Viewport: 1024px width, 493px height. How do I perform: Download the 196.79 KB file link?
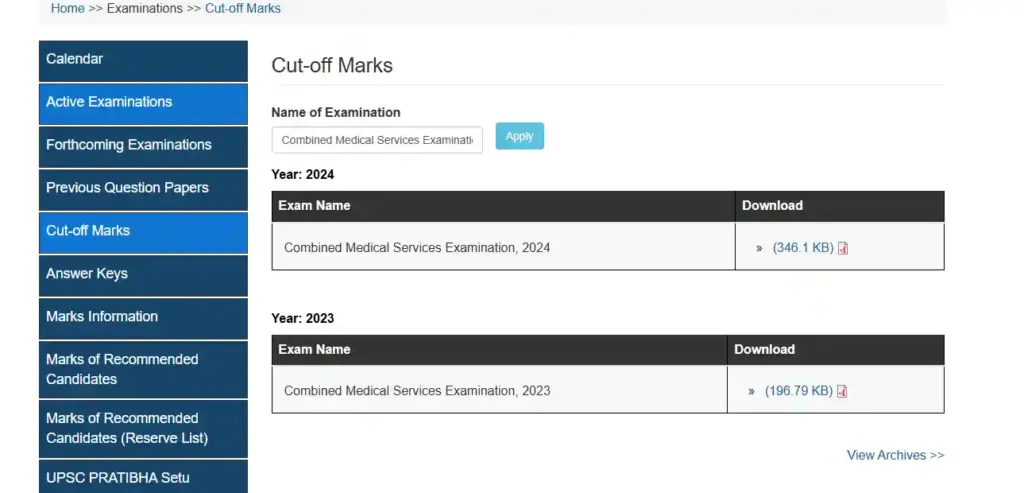(798, 391)
